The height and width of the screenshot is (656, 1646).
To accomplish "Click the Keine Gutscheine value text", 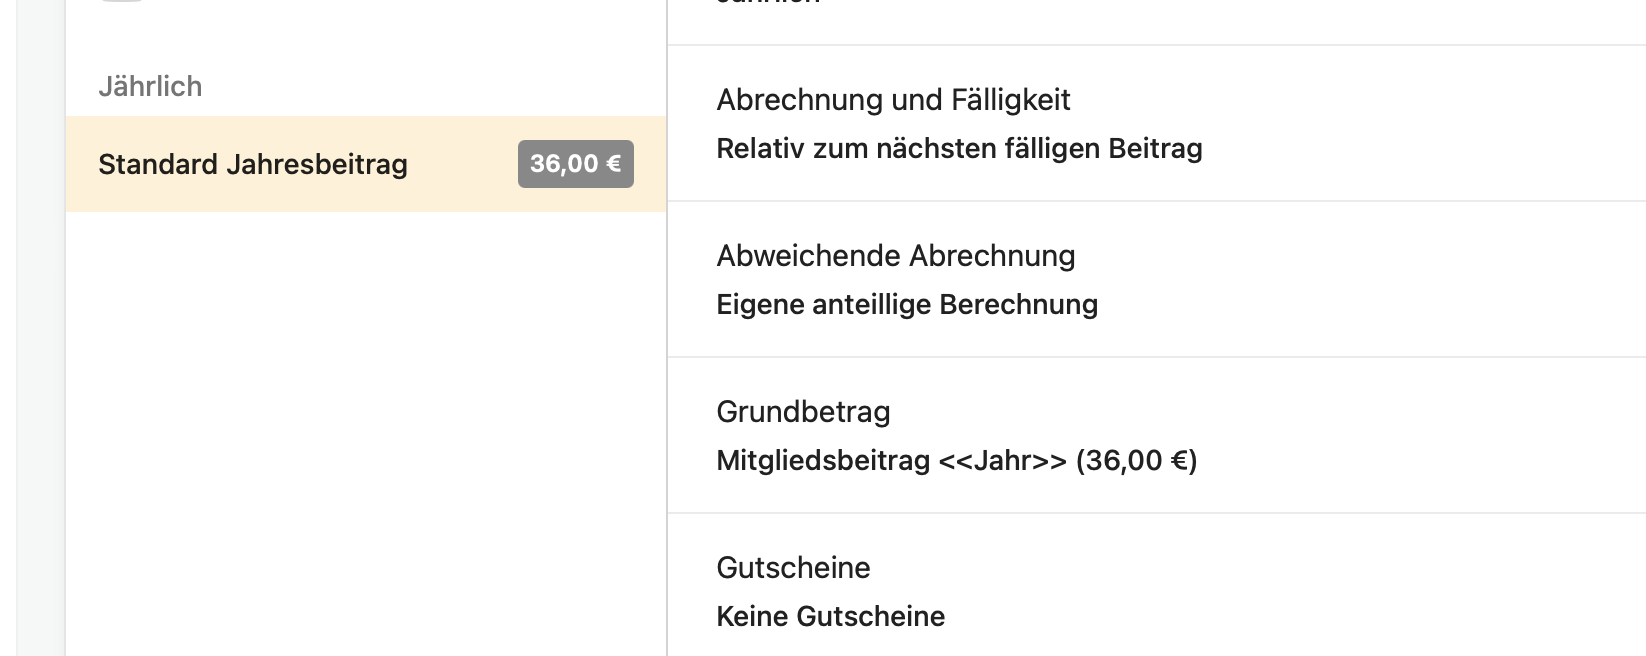I will click(830, 616).
